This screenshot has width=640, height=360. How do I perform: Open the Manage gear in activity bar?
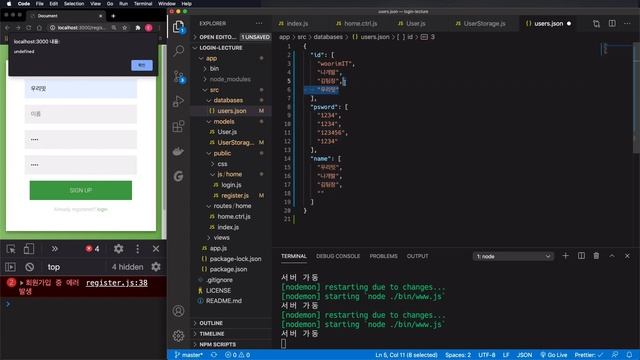tap(178, 336)
